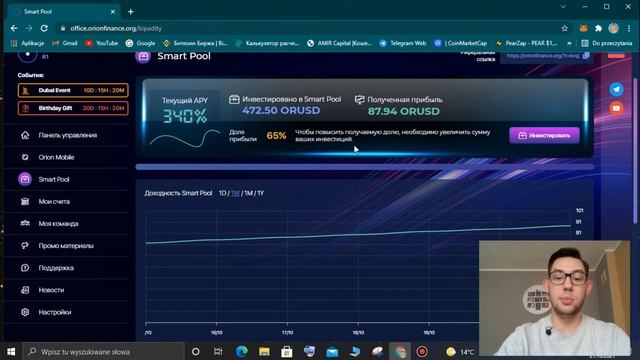Image resolution: width=640 pixels, height=360 pixels.
Task: Click the purple Smart Pool sidebar icon
Action: click(25, 179)
